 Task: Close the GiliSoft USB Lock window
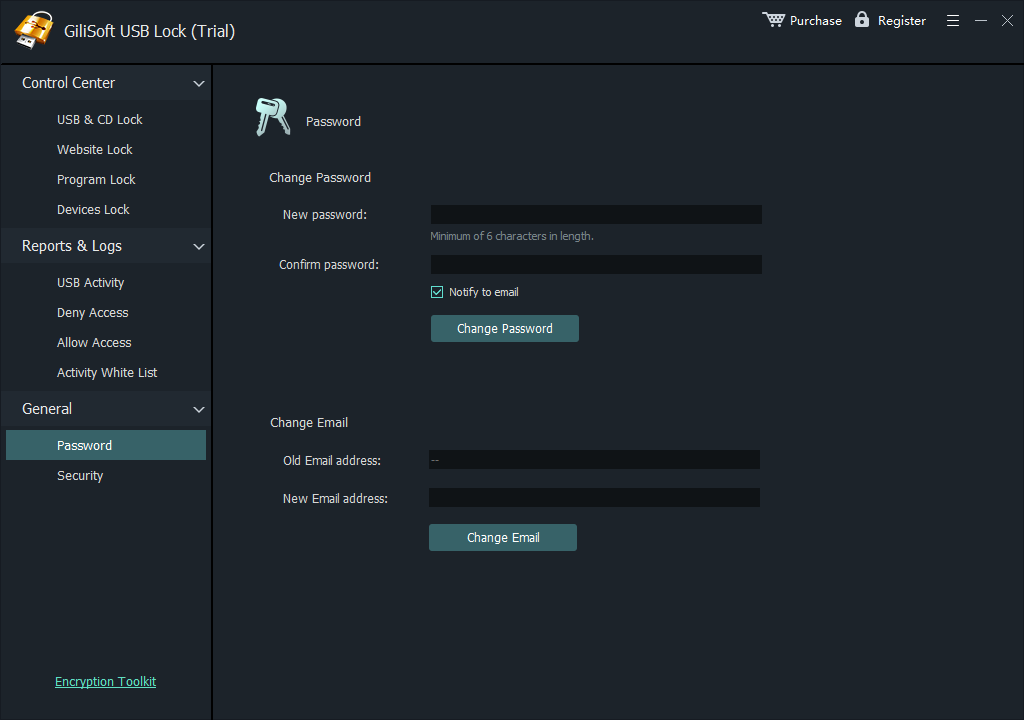pyautogui.click(x=1008, y=21)
